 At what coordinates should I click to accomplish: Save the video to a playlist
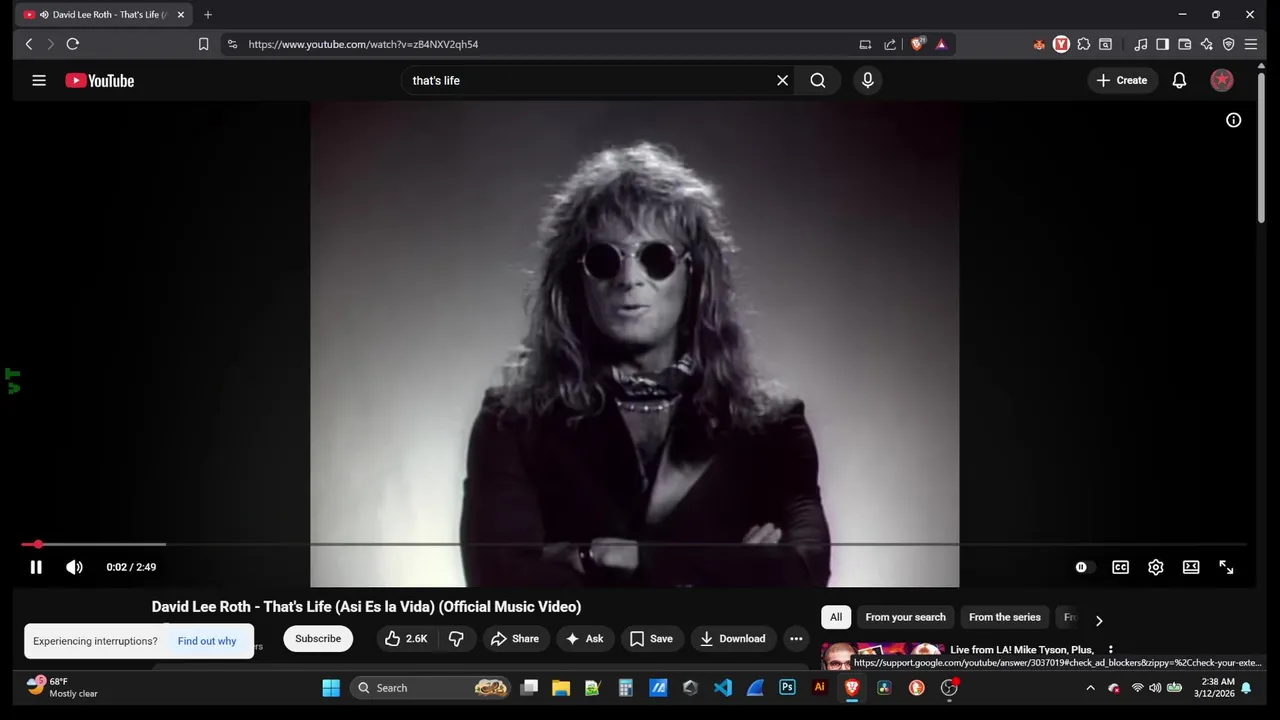[651, 639]
